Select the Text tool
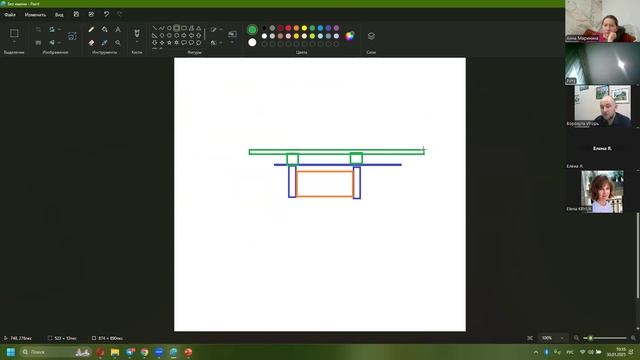Viewport: 640px width, 360px height. (x=118, y=29)
